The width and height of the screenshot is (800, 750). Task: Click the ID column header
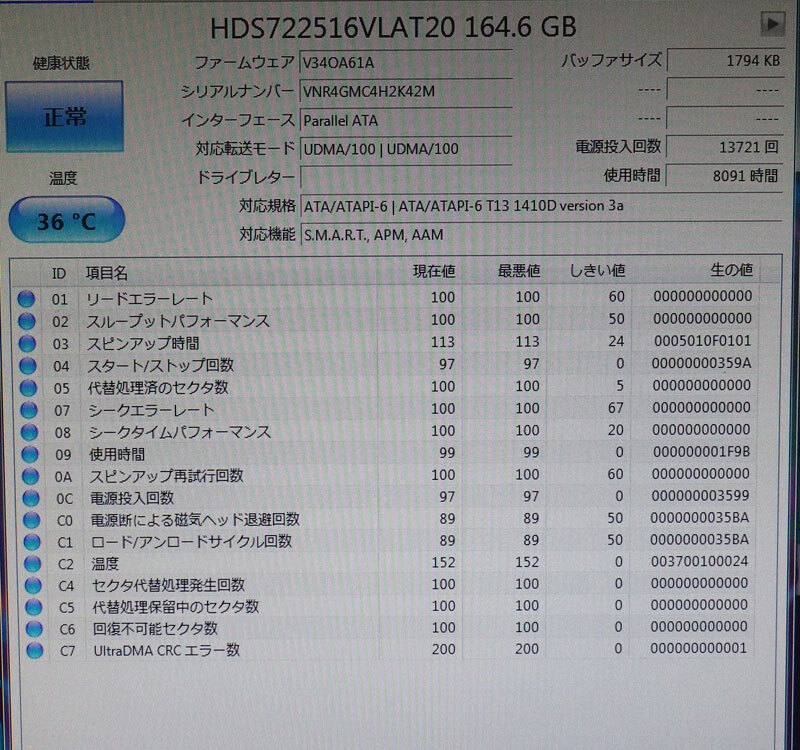pyautogui.click(x=59, y=273)
